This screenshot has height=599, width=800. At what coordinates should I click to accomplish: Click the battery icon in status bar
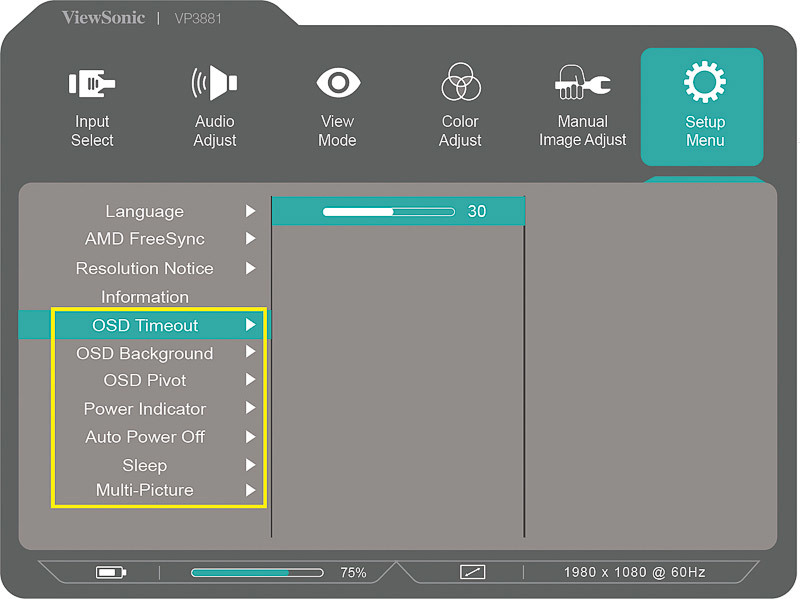(111, 572)
